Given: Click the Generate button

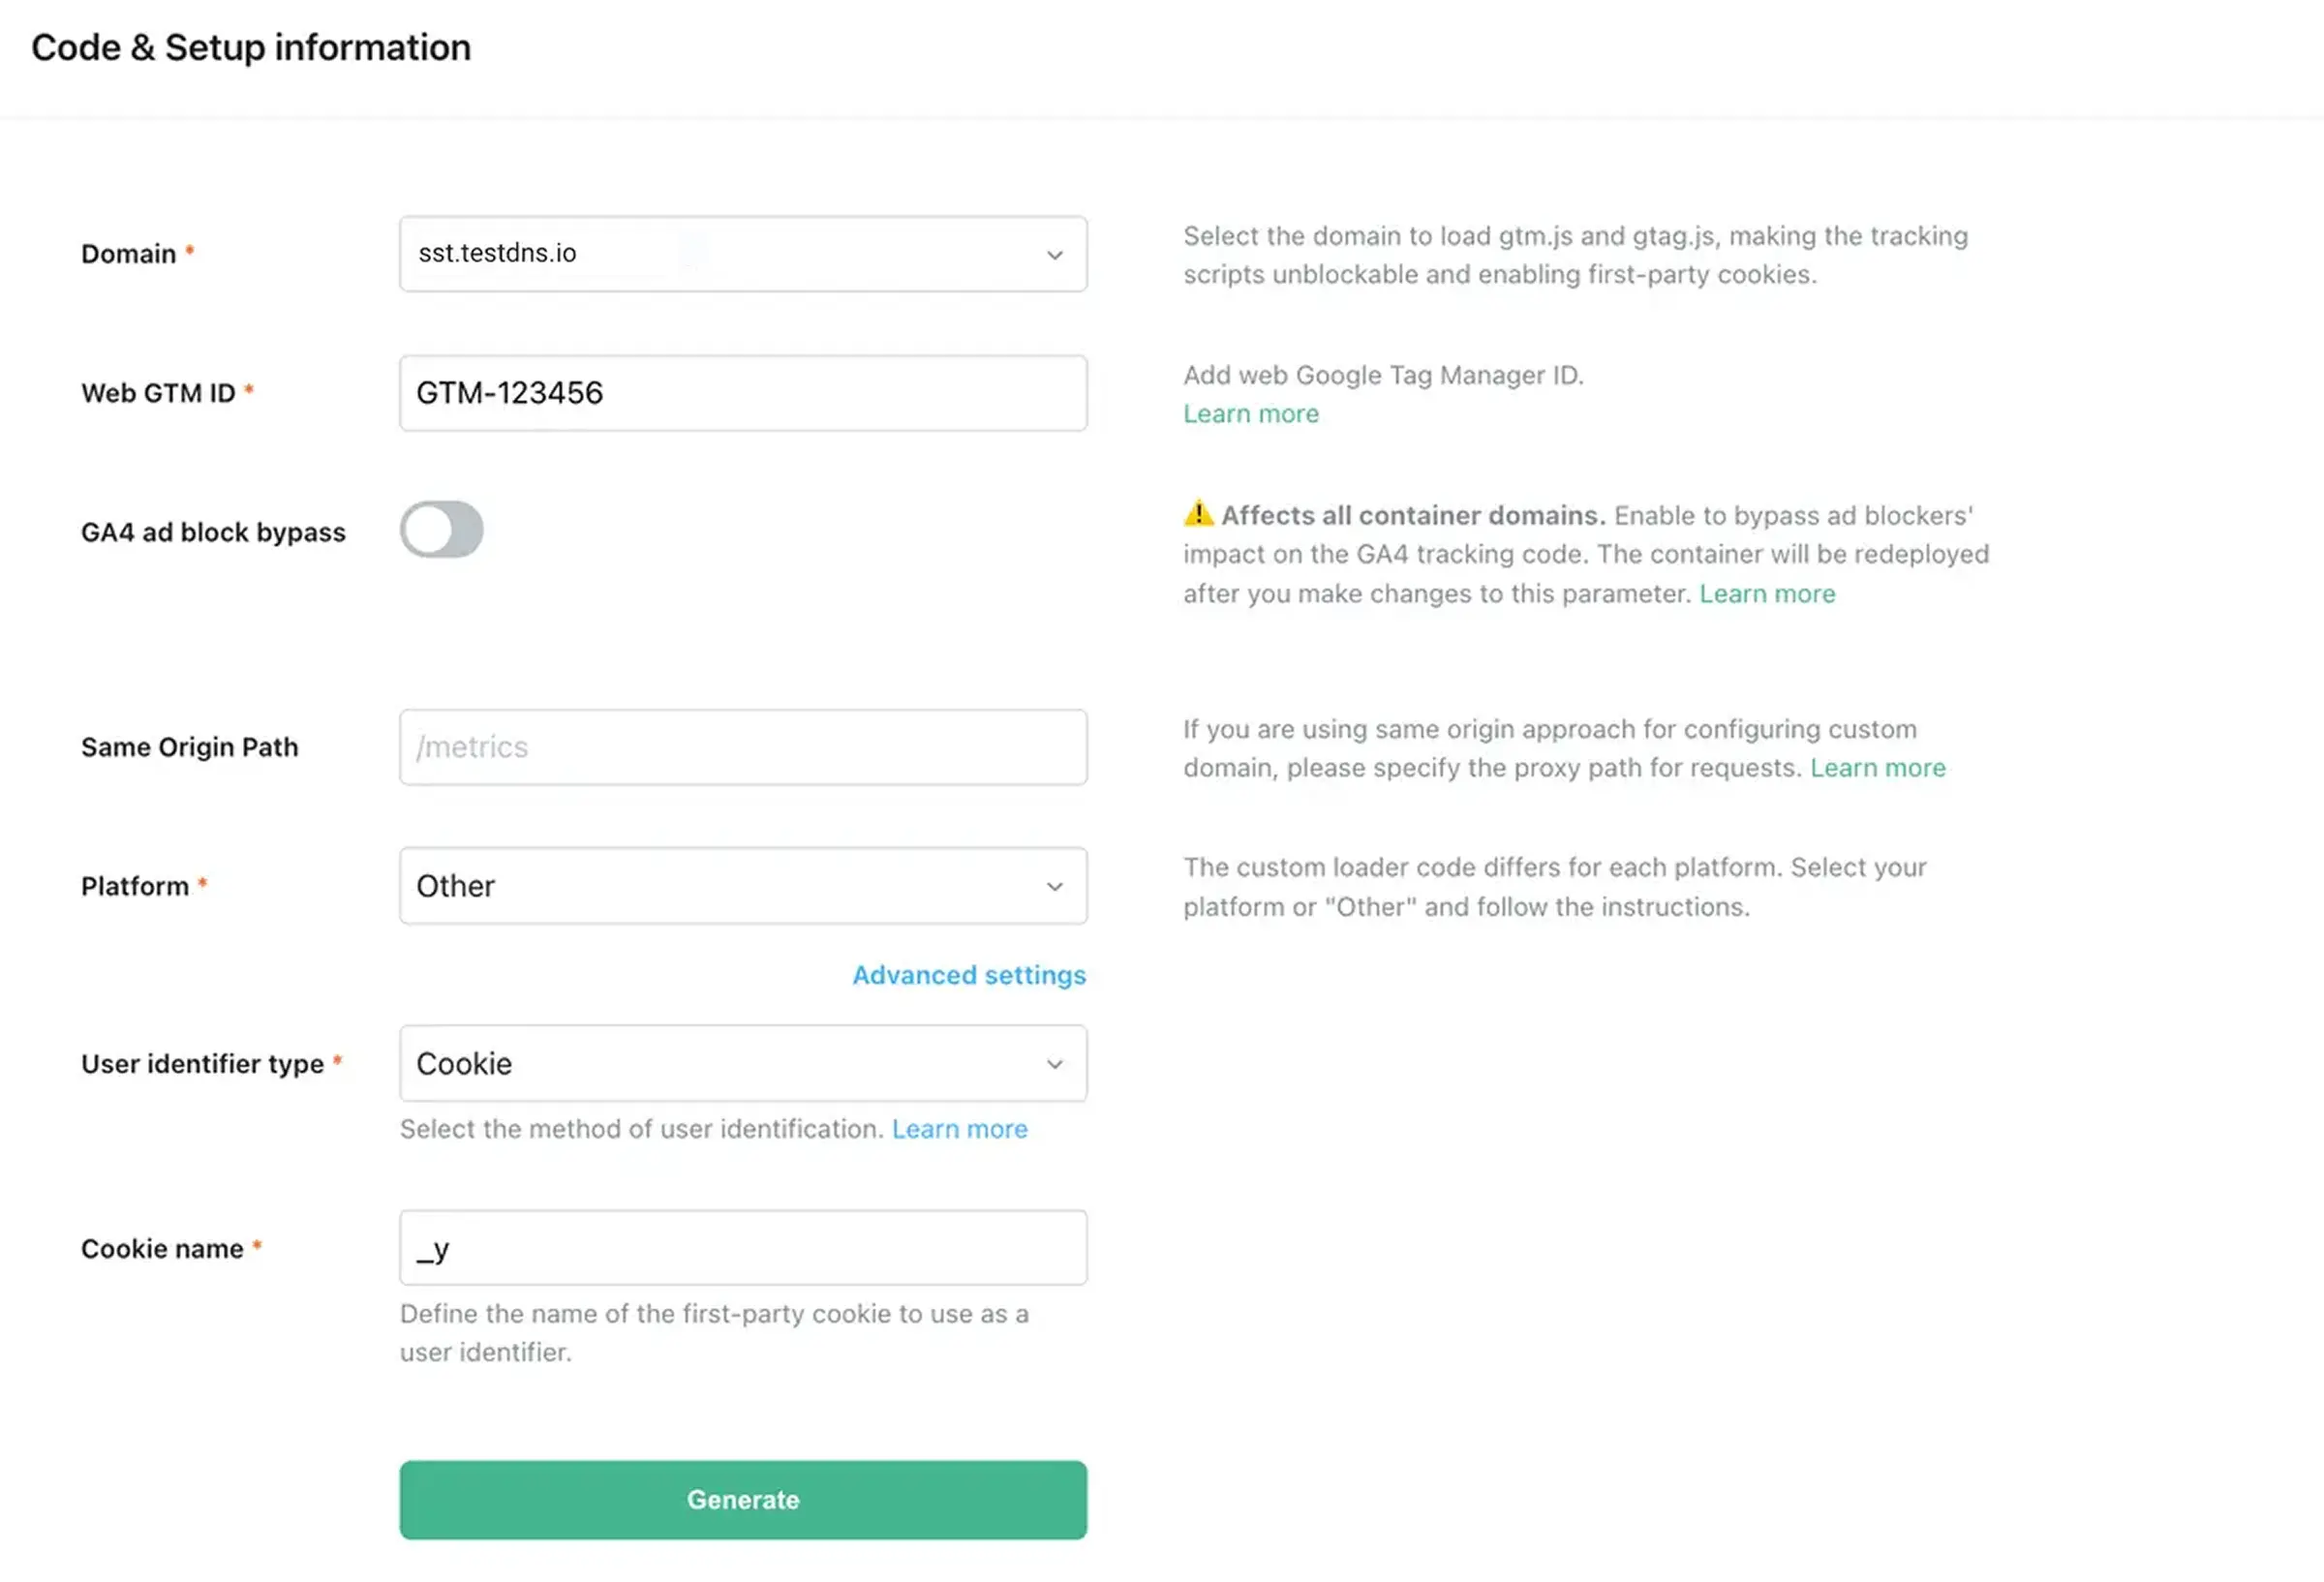Looking at the screenshot, I should point(743,1499).
